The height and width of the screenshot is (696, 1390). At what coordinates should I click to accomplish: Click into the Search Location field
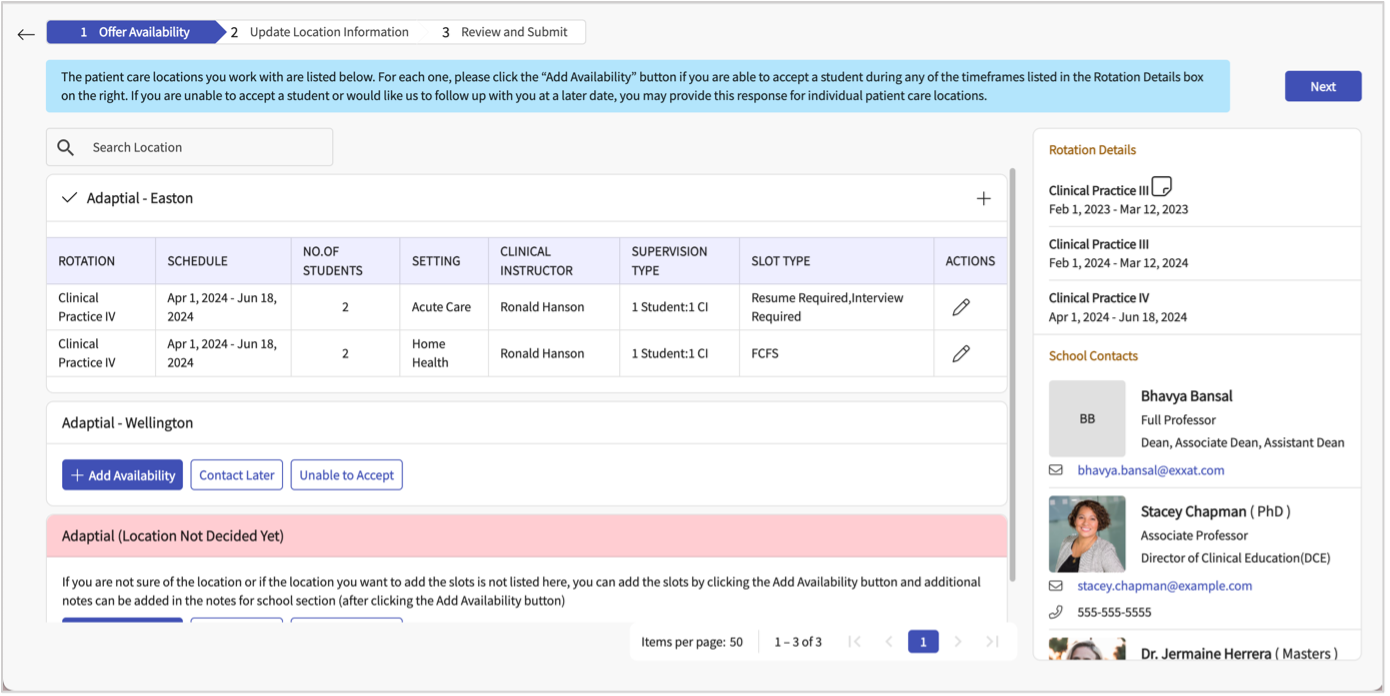pyautogui.click(x=205, y=147)
